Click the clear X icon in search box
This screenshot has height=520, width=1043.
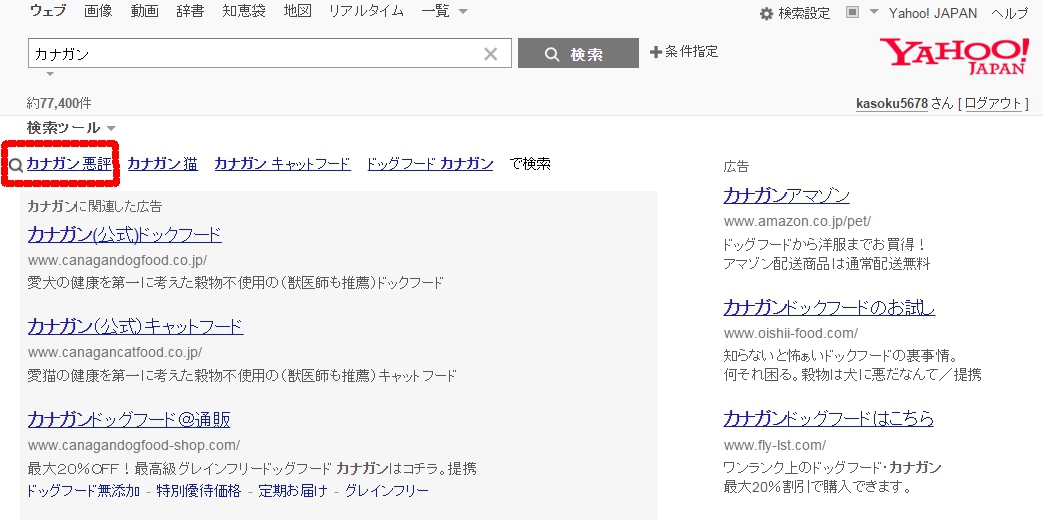click(490, 54)
